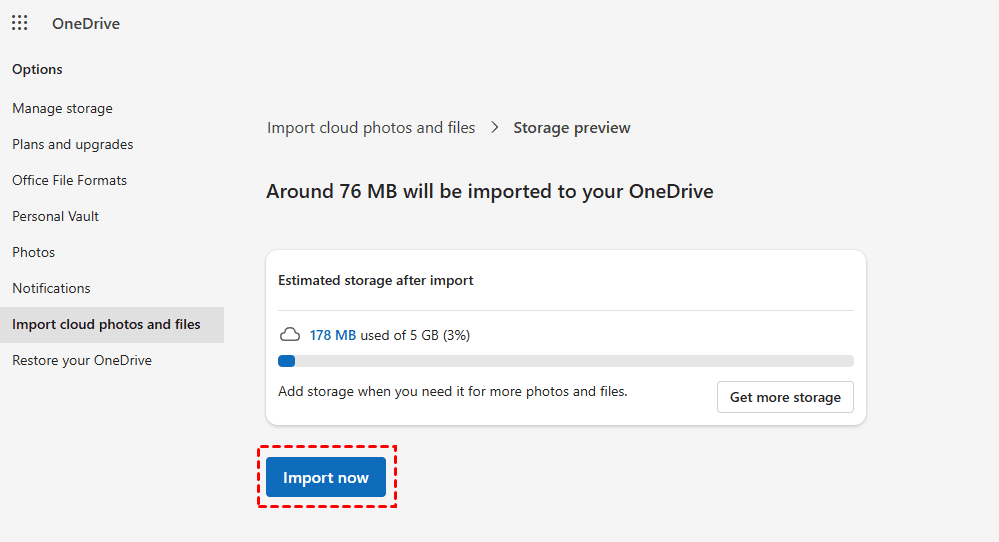Return via Import cloud photos breadcrumb link

[371, 128]
